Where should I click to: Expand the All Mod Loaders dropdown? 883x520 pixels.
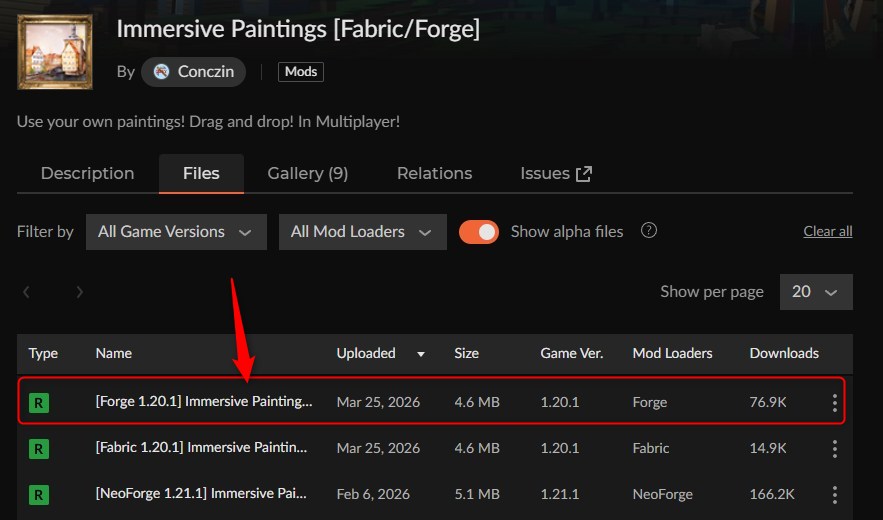click(x=363, y=232)
